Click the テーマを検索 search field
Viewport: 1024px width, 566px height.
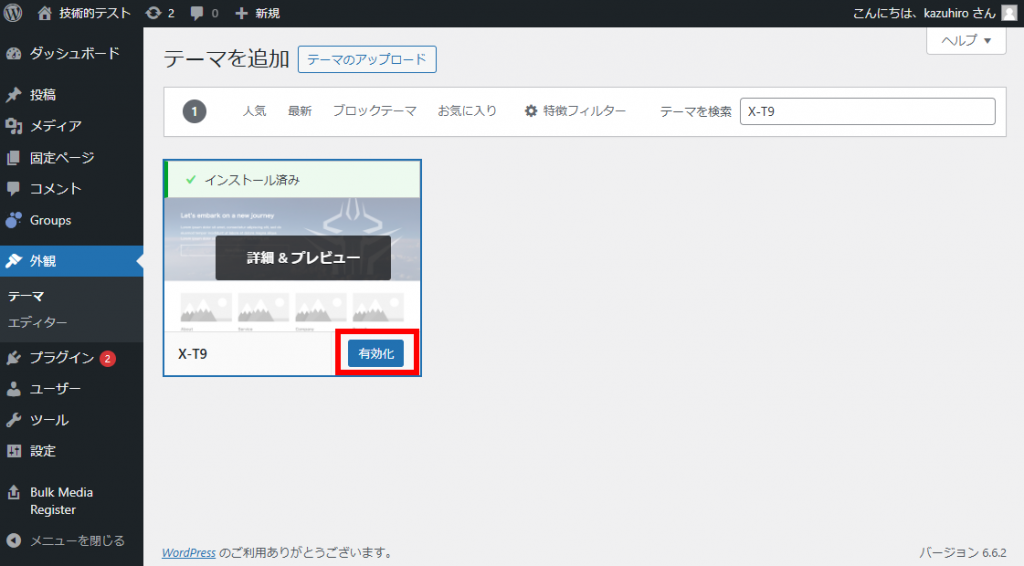[867, 112]
